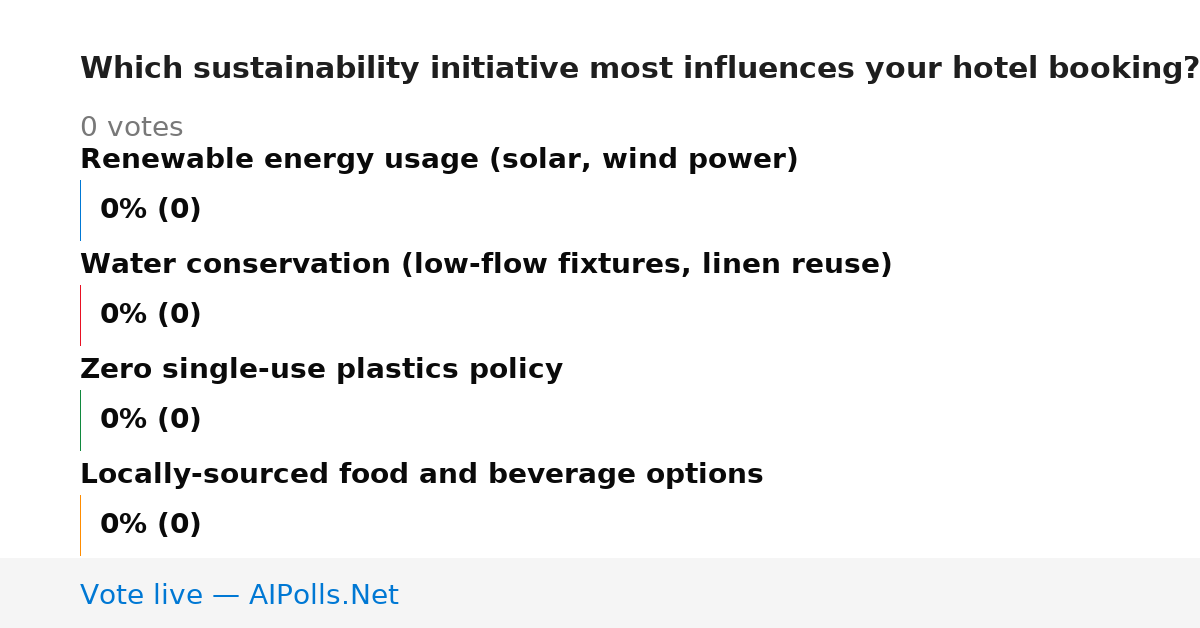This screenshot has width=1200, height=628.
Task: Click the gray footer bar background
Action: pyautogui.click(x=800, y=593)
